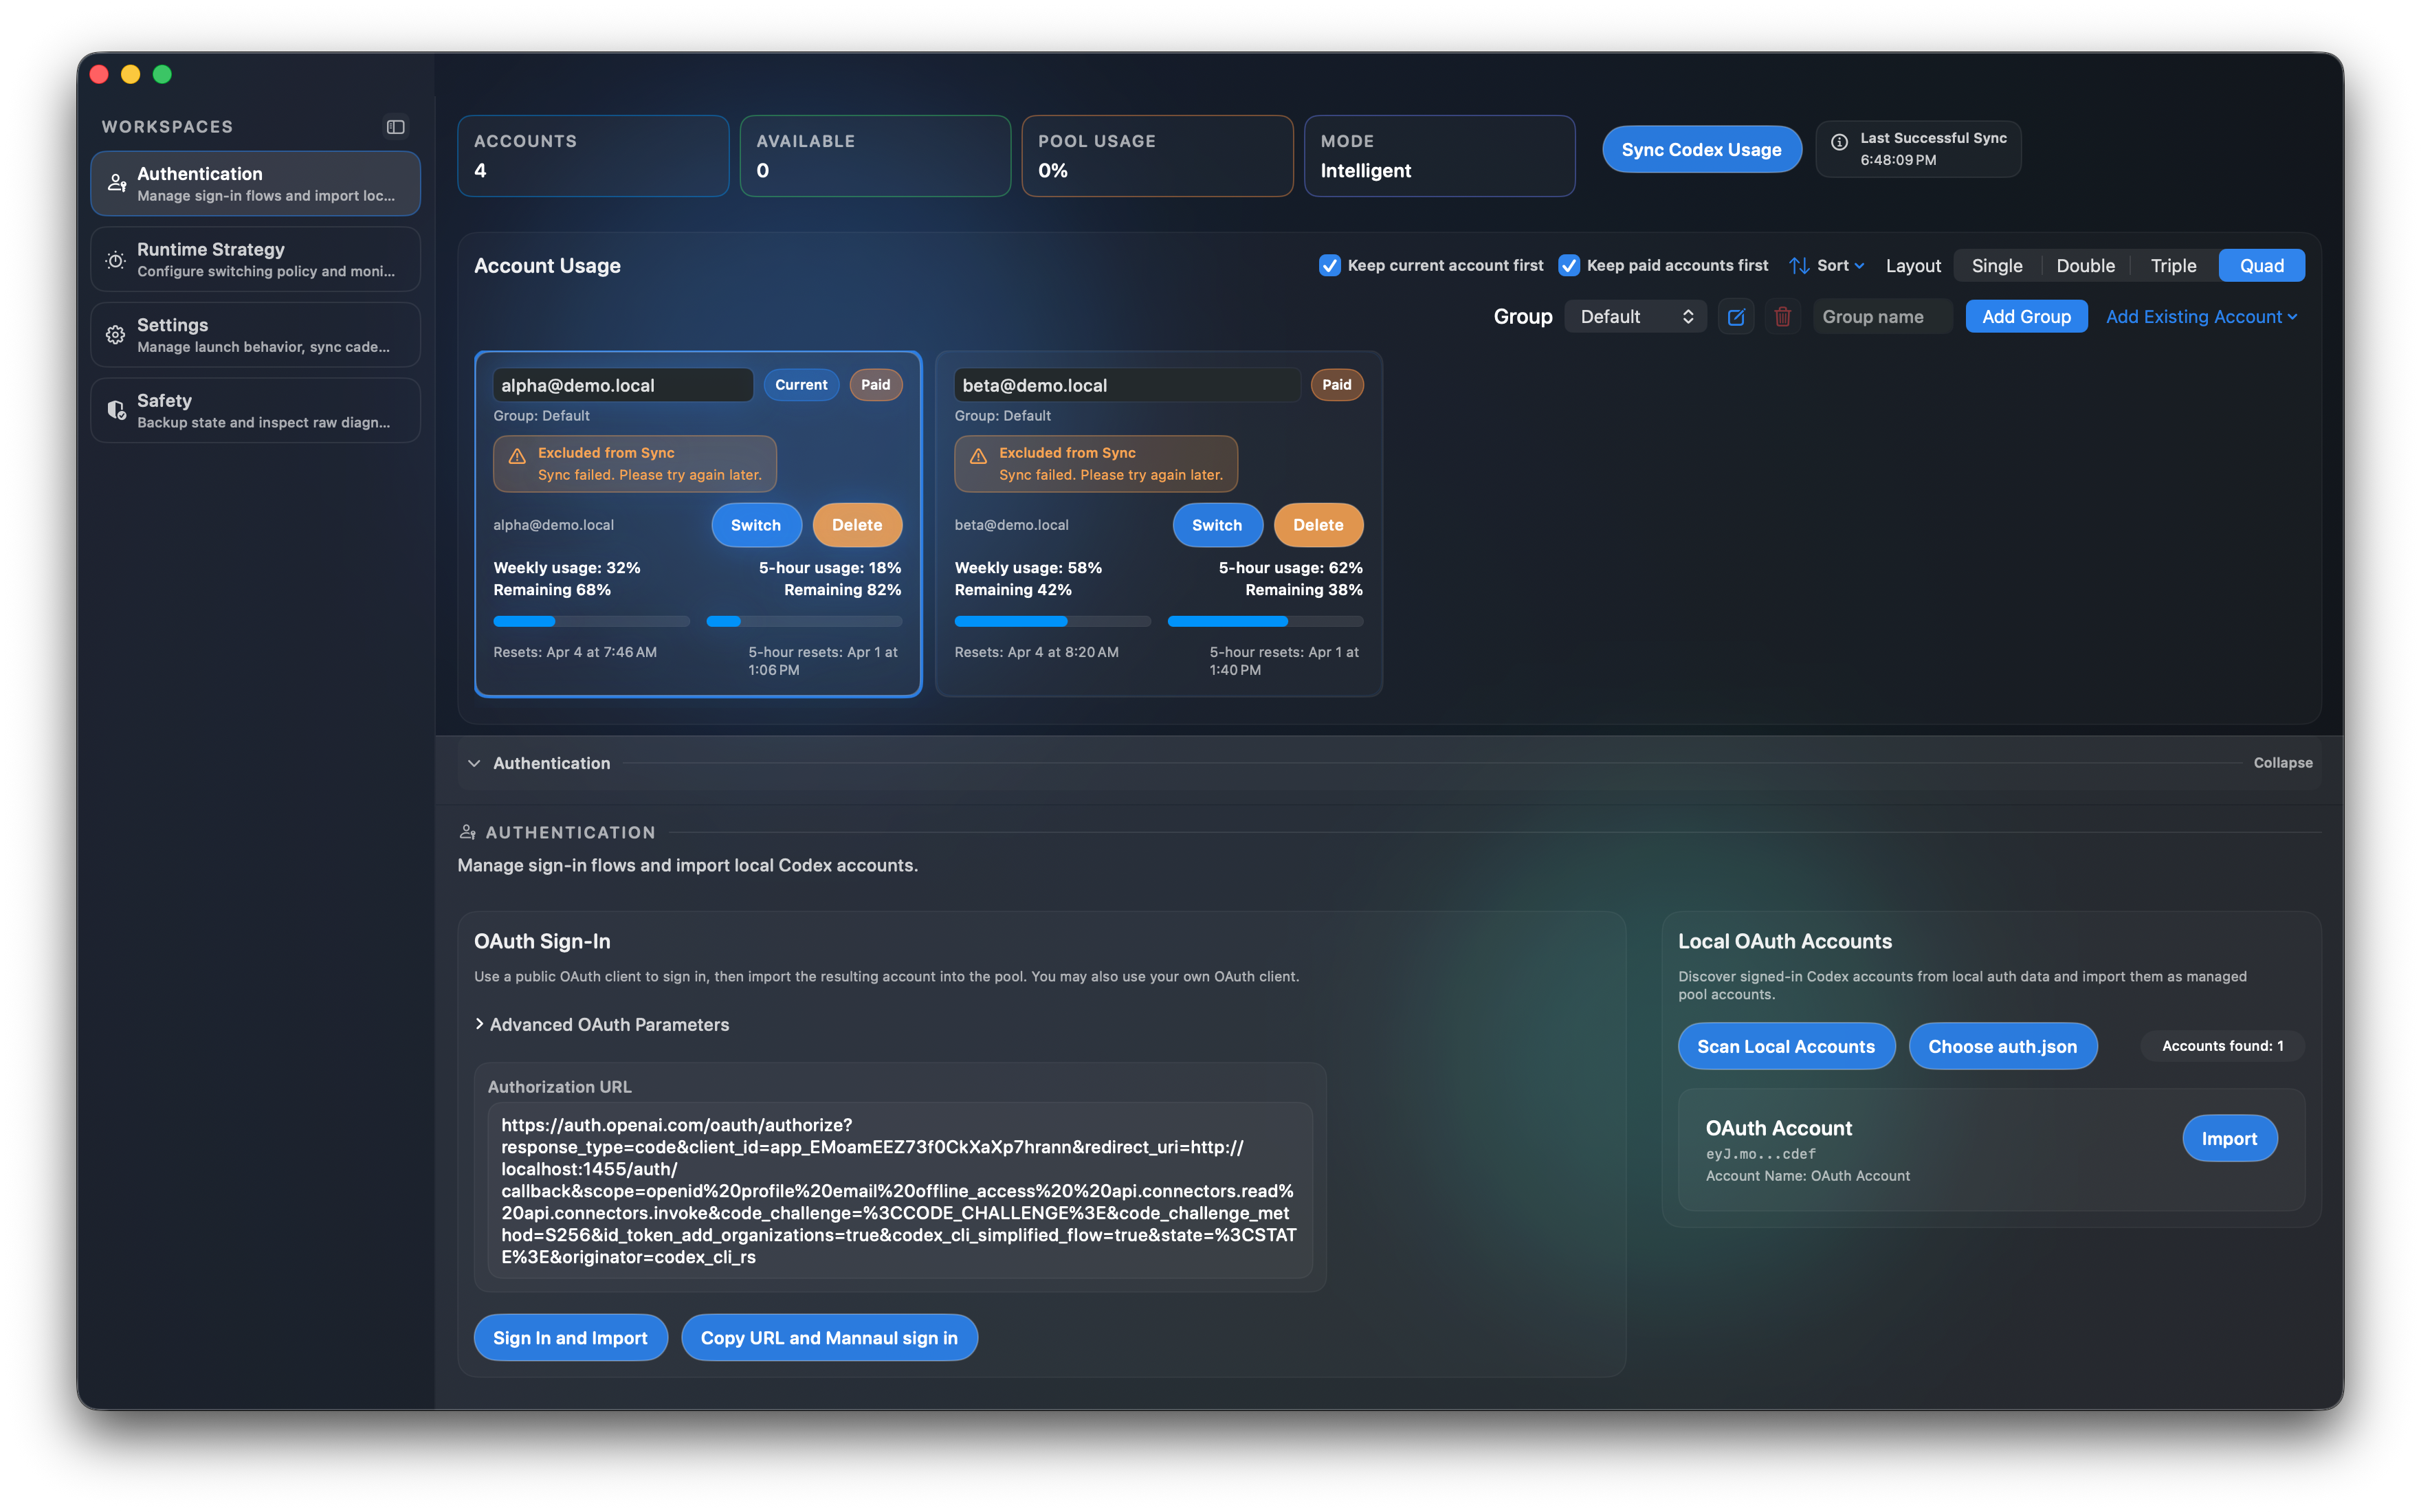Image resolution: width=2421 pixels, height=1512 pixels.
Task: Click warning triangle icon on beta card
Action: [x=978, y=457]
